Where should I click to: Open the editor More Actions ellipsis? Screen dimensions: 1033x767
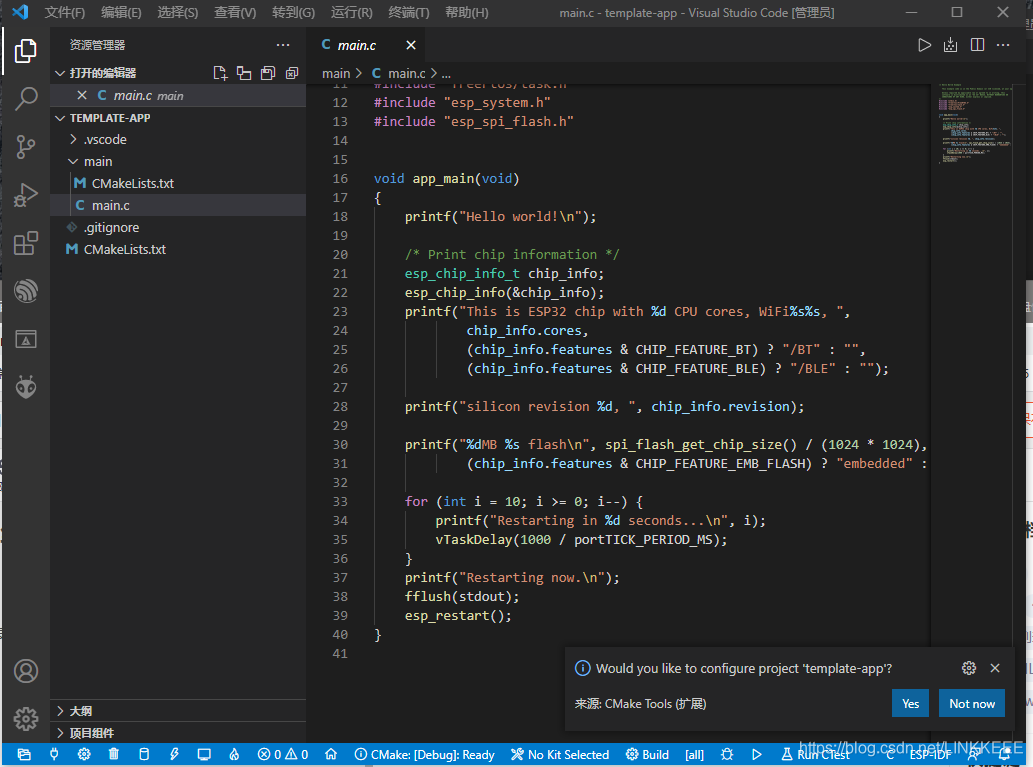(x=1003, y=45)
